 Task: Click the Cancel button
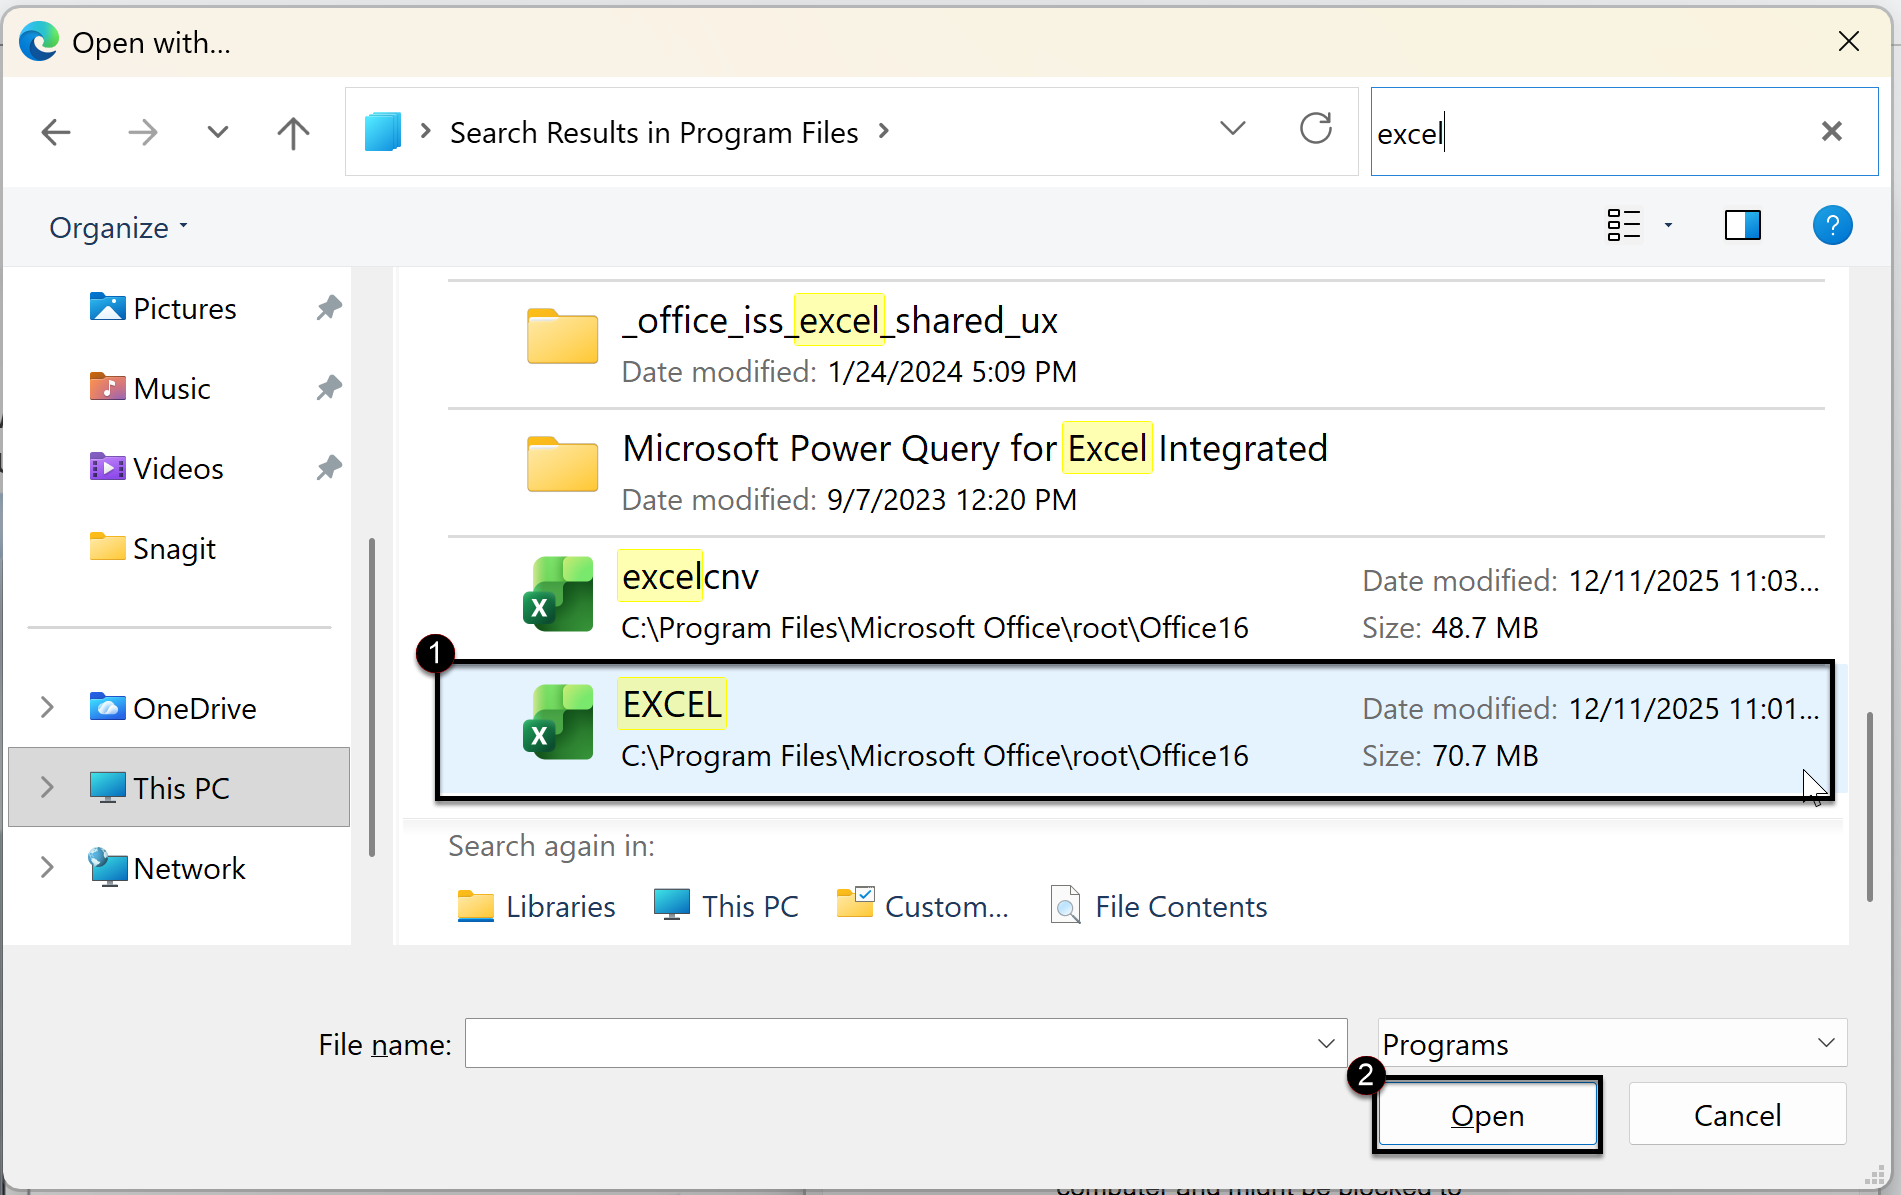(1737, 1115)
